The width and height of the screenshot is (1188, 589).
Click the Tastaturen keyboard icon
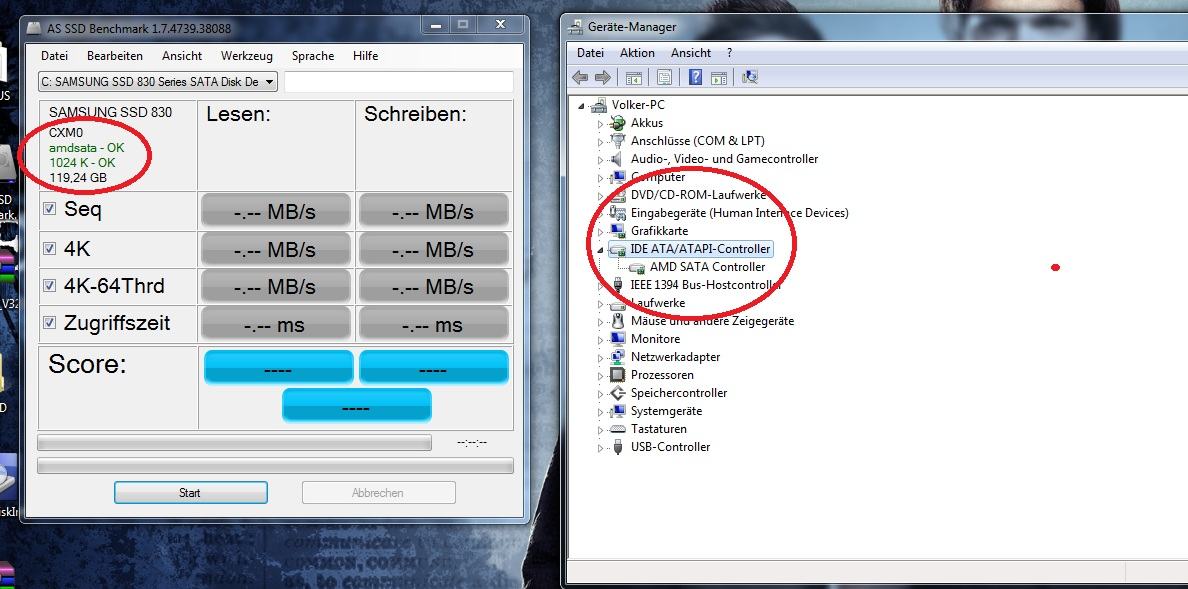[x=617, y=429]
